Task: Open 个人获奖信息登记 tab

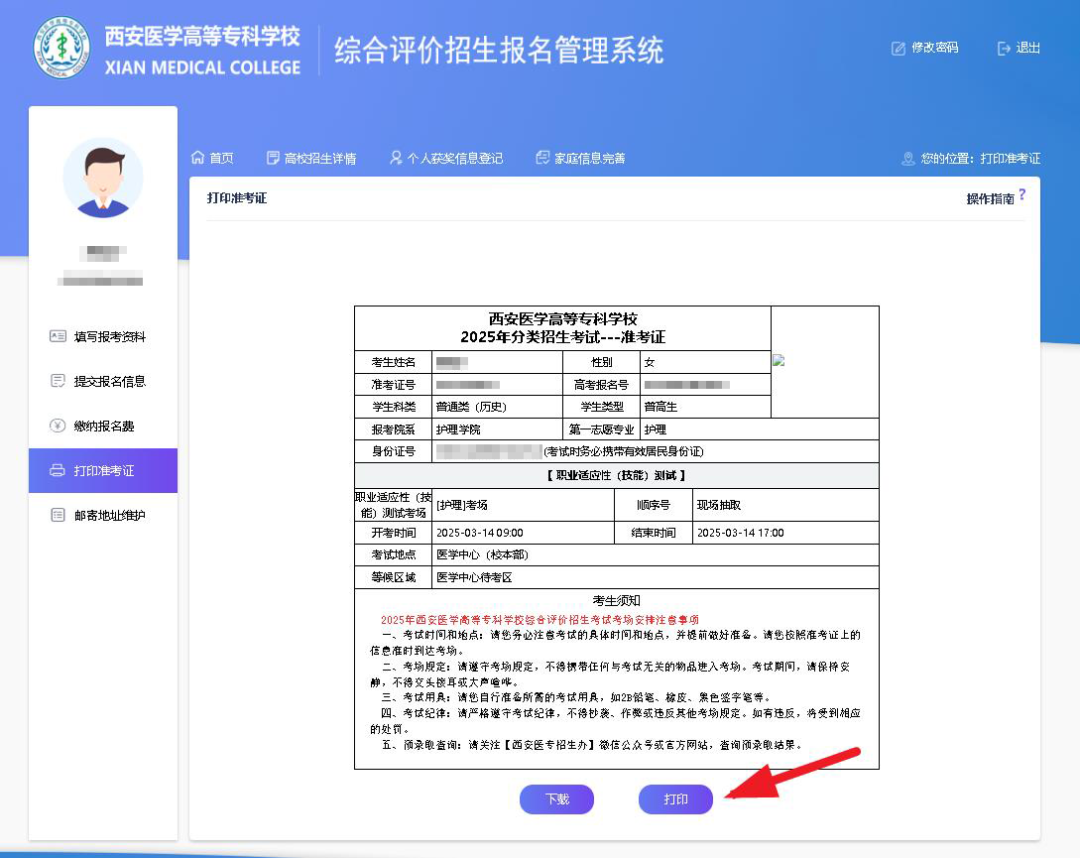Action: (454, 158)
